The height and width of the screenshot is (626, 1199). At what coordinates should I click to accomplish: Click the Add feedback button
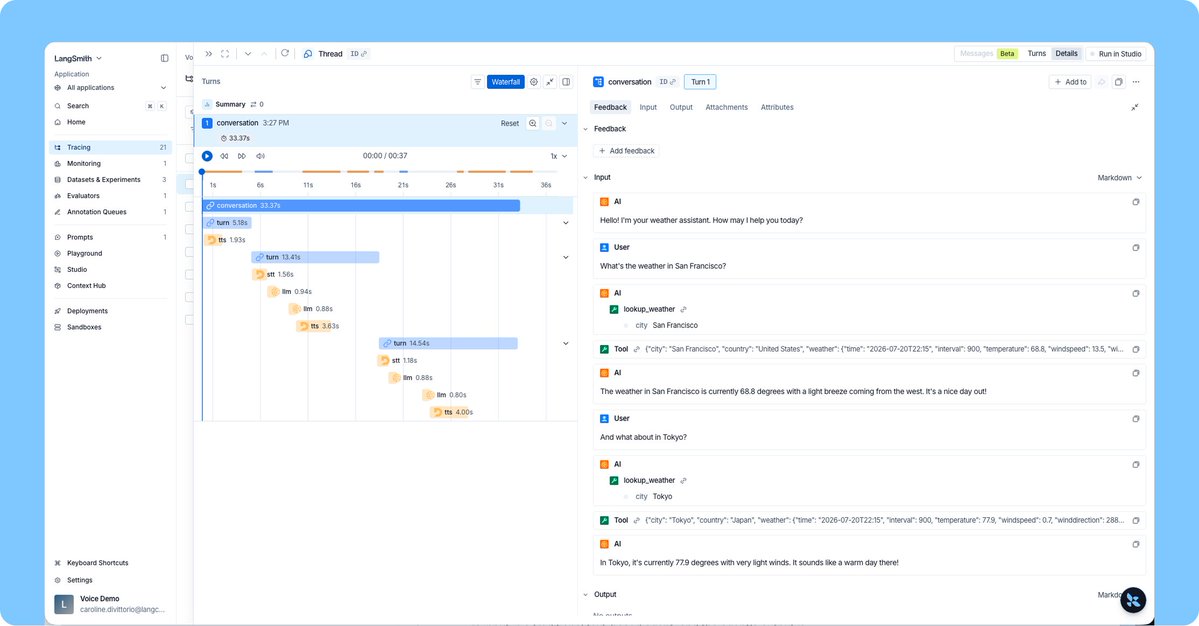point(626,151)
